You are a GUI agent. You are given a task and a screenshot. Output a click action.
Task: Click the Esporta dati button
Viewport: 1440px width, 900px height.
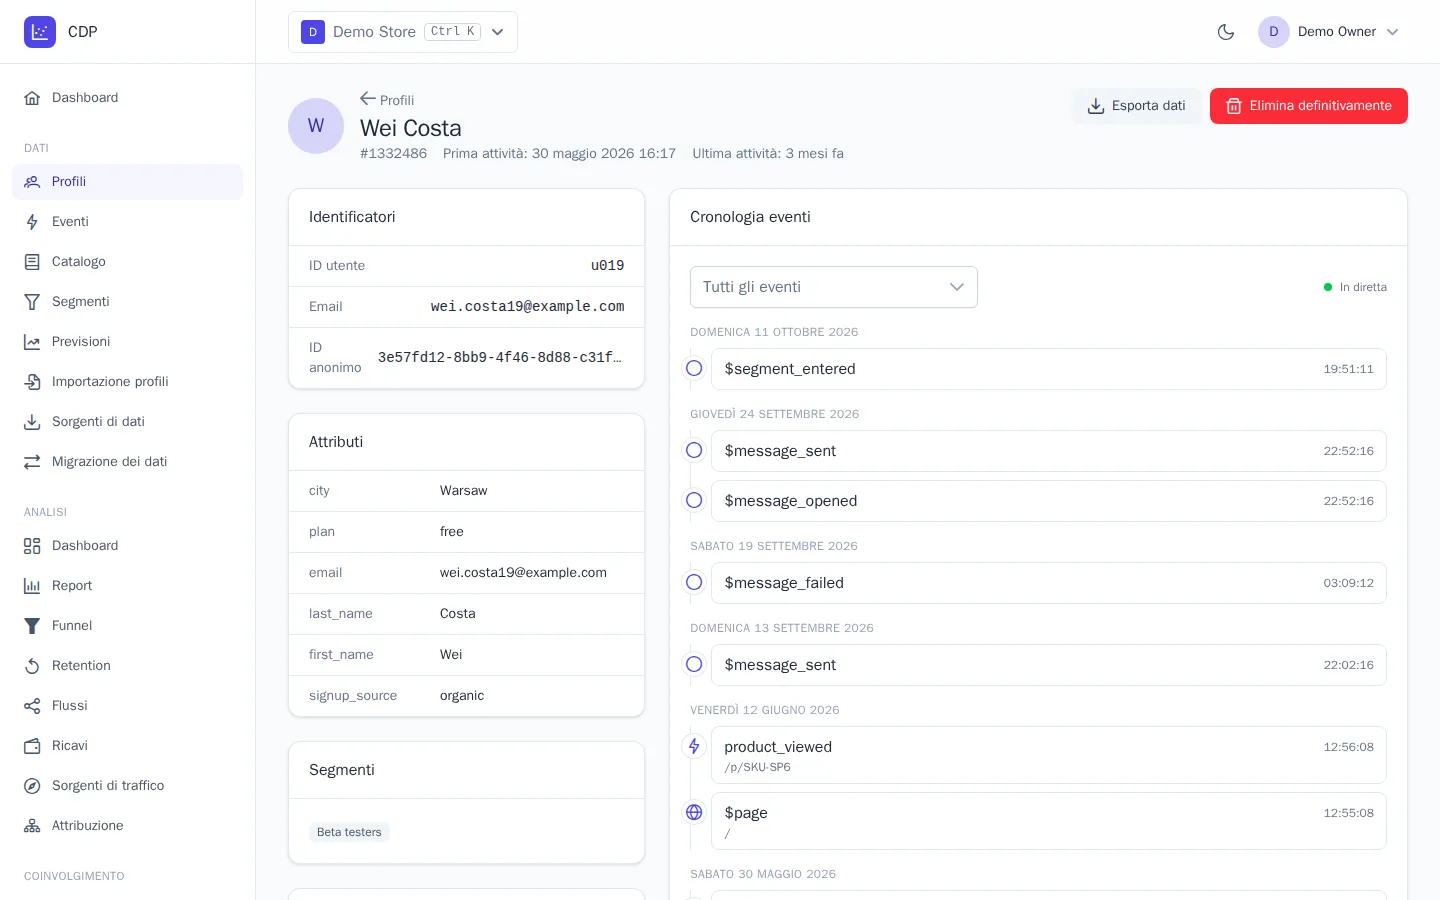[1137, 106]
